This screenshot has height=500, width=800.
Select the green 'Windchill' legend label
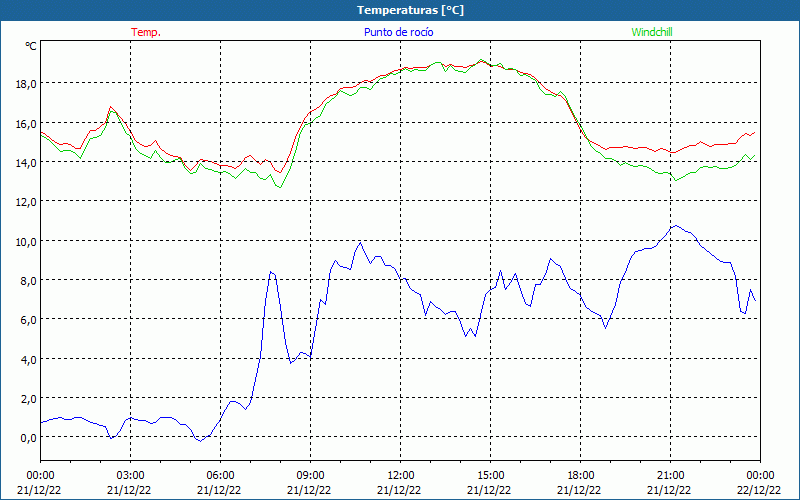(x=652, y=32)
